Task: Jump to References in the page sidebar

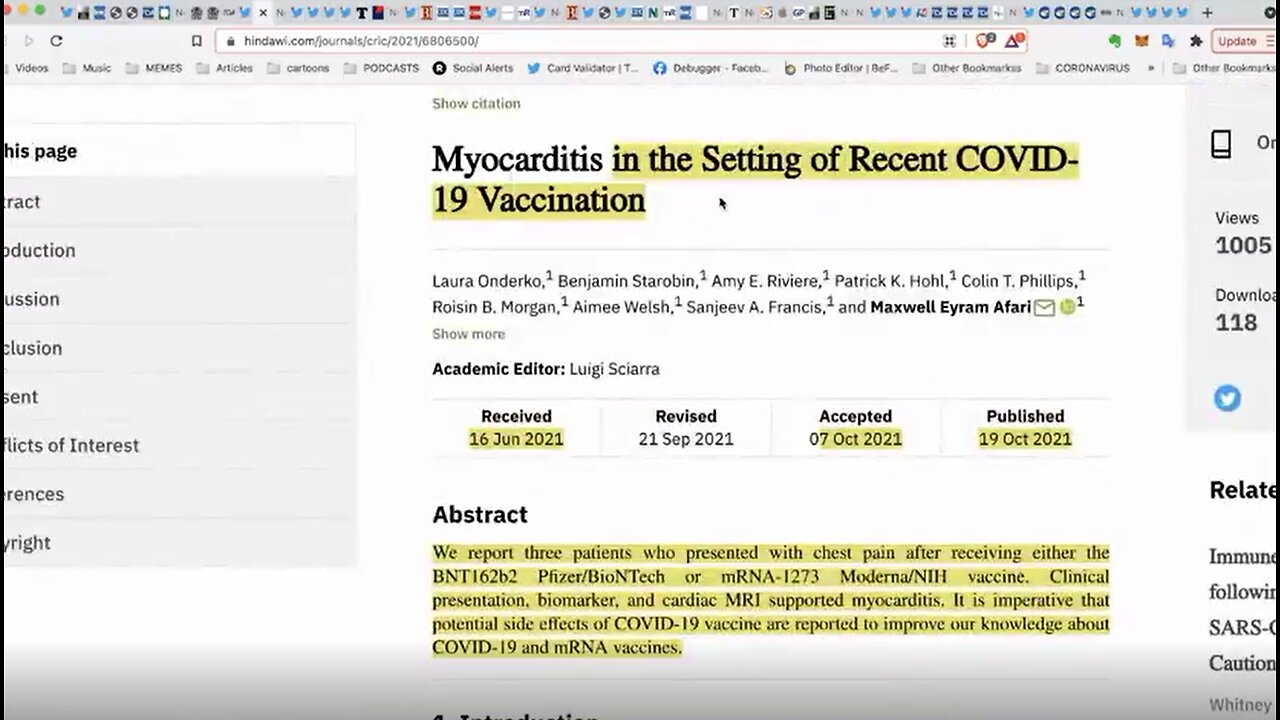Action: (x=32, y=495)
